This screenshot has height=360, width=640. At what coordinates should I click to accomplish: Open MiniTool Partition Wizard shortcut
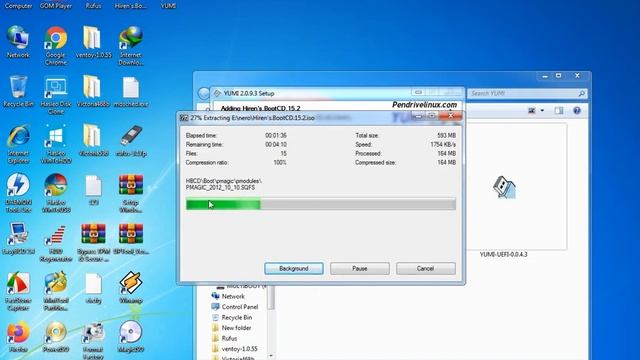tap(56, 291)
